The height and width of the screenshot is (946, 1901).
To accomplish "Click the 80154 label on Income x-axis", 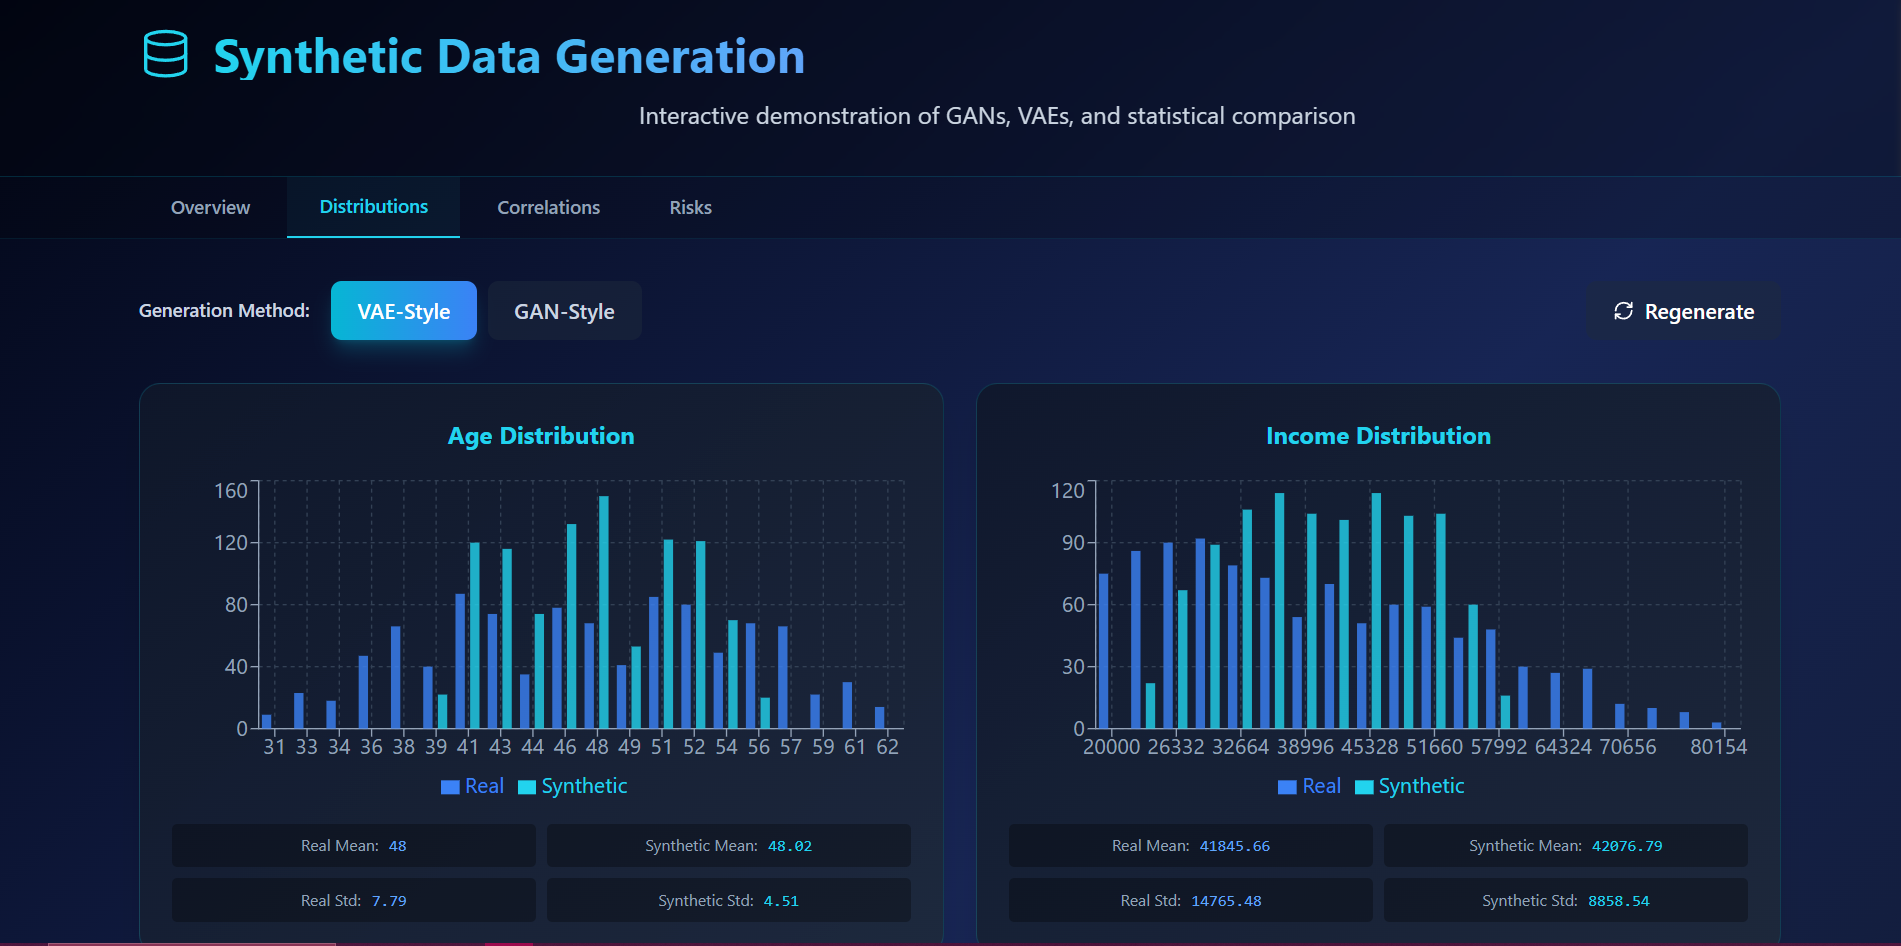I will [x=1719, y=747].
